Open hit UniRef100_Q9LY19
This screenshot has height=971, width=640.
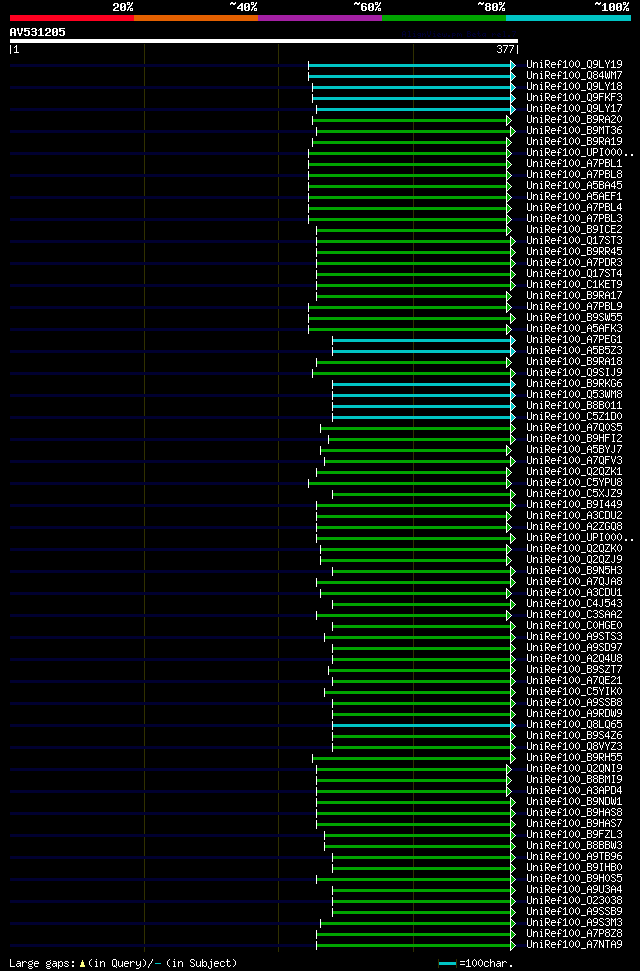tap(574, 64)
